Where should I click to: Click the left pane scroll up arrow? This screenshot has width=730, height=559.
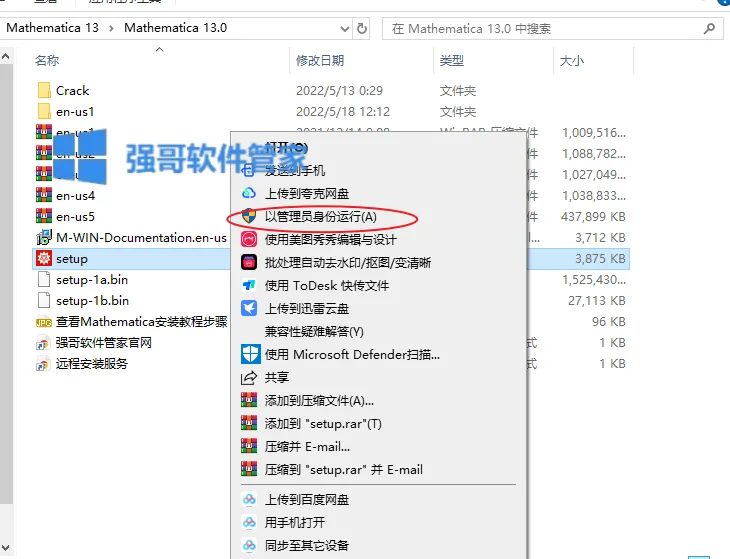click(x=6, y=57)
